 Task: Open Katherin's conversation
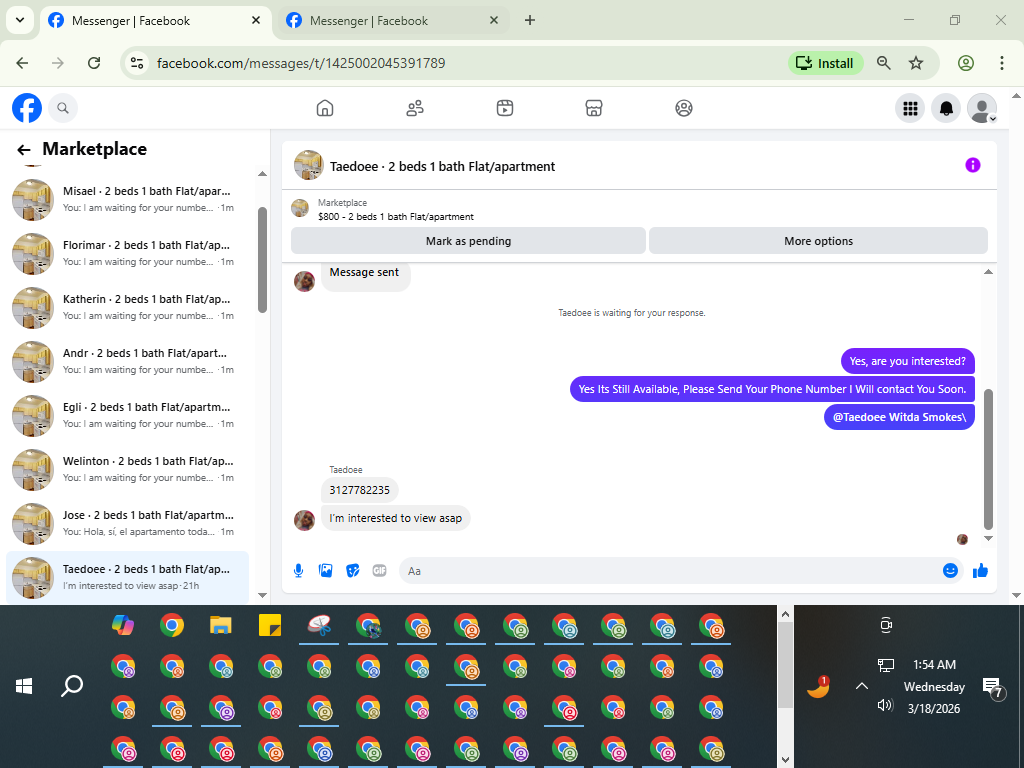(x=127, y=308)
